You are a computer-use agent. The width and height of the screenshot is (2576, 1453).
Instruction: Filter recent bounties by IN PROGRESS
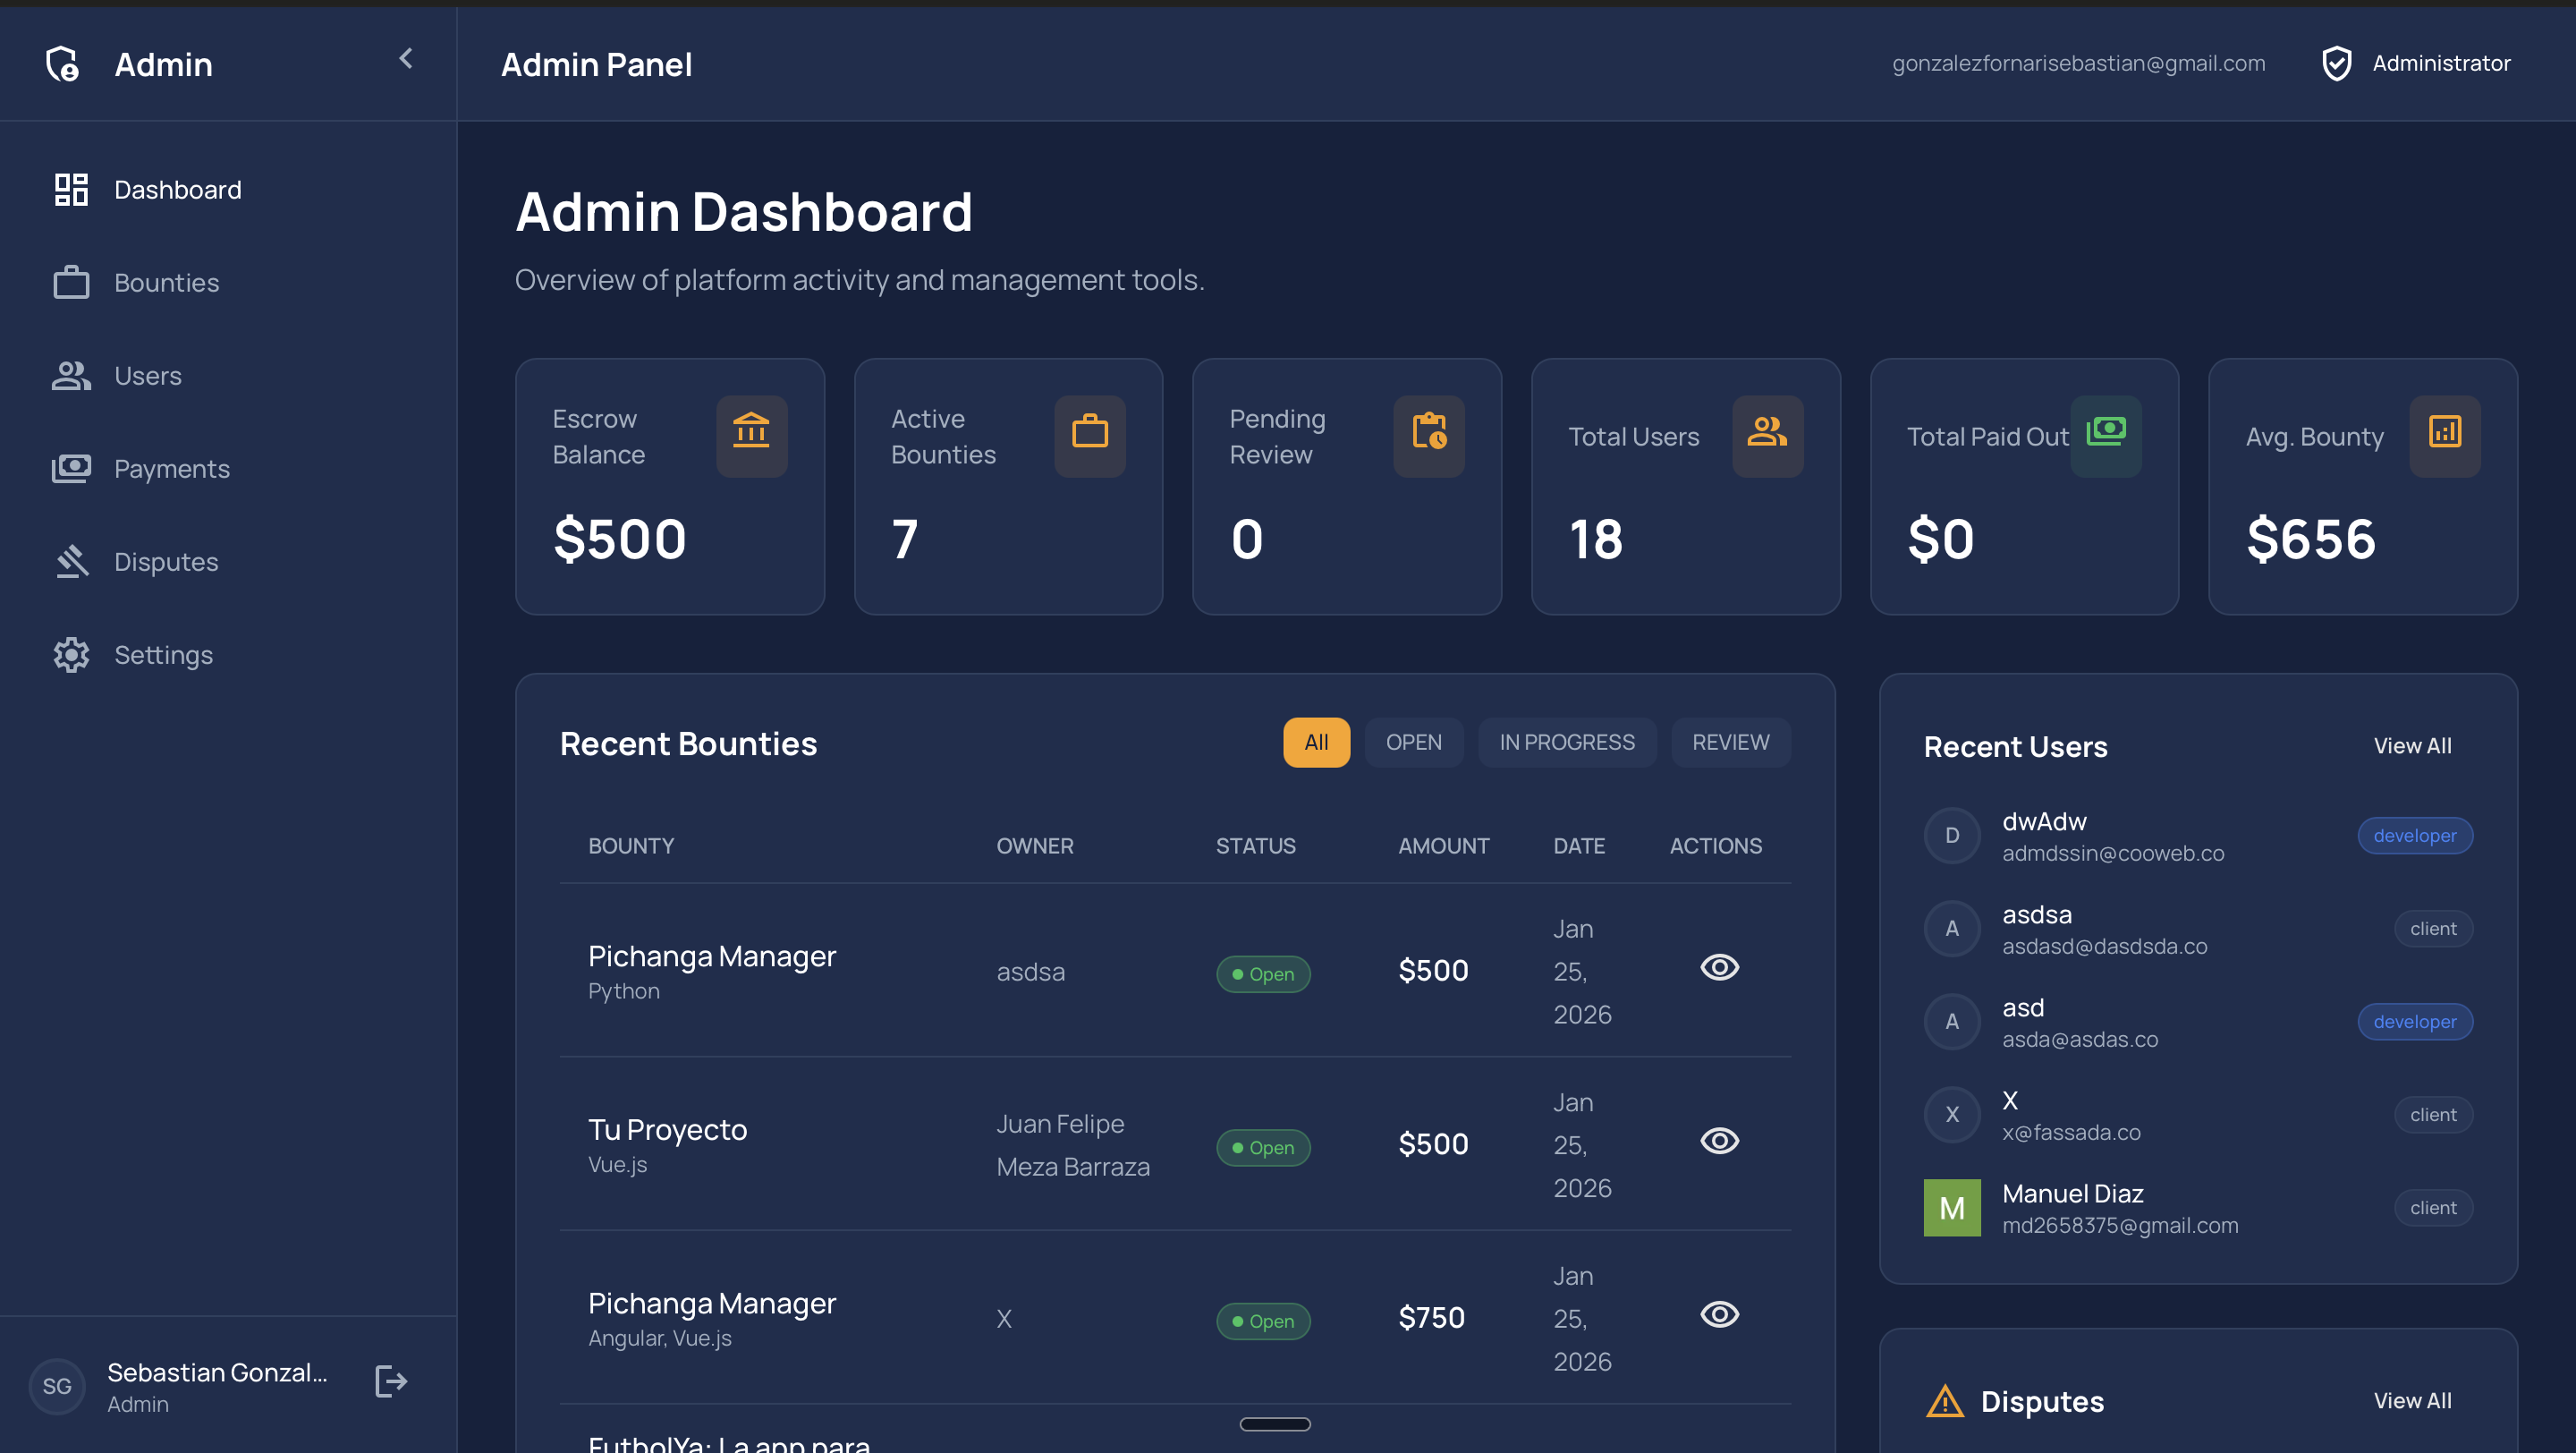[x=1566, y=742]
